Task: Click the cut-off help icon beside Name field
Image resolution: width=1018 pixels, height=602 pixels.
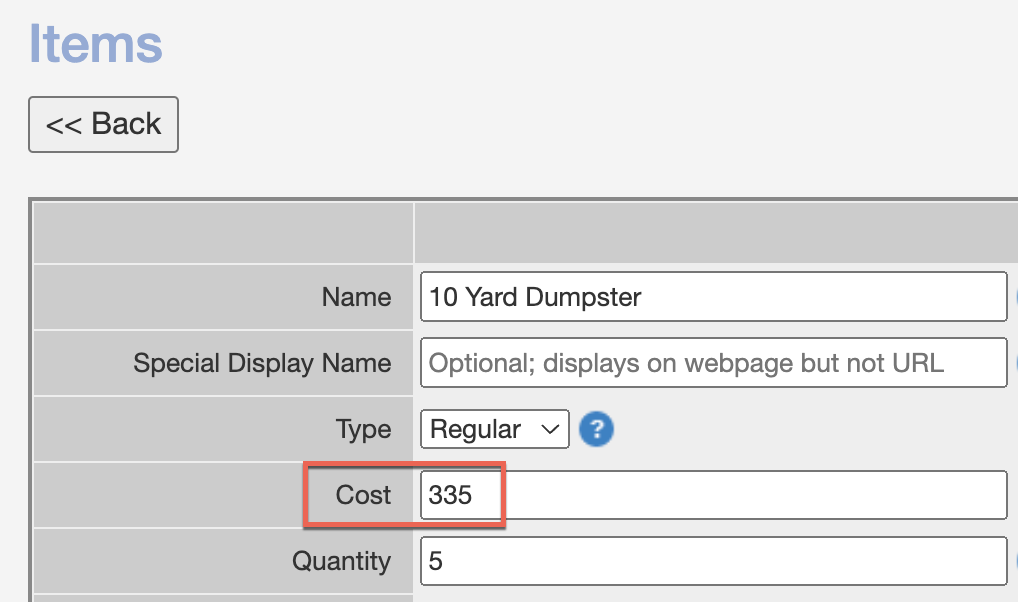Action: click(x=1015, y=297)
